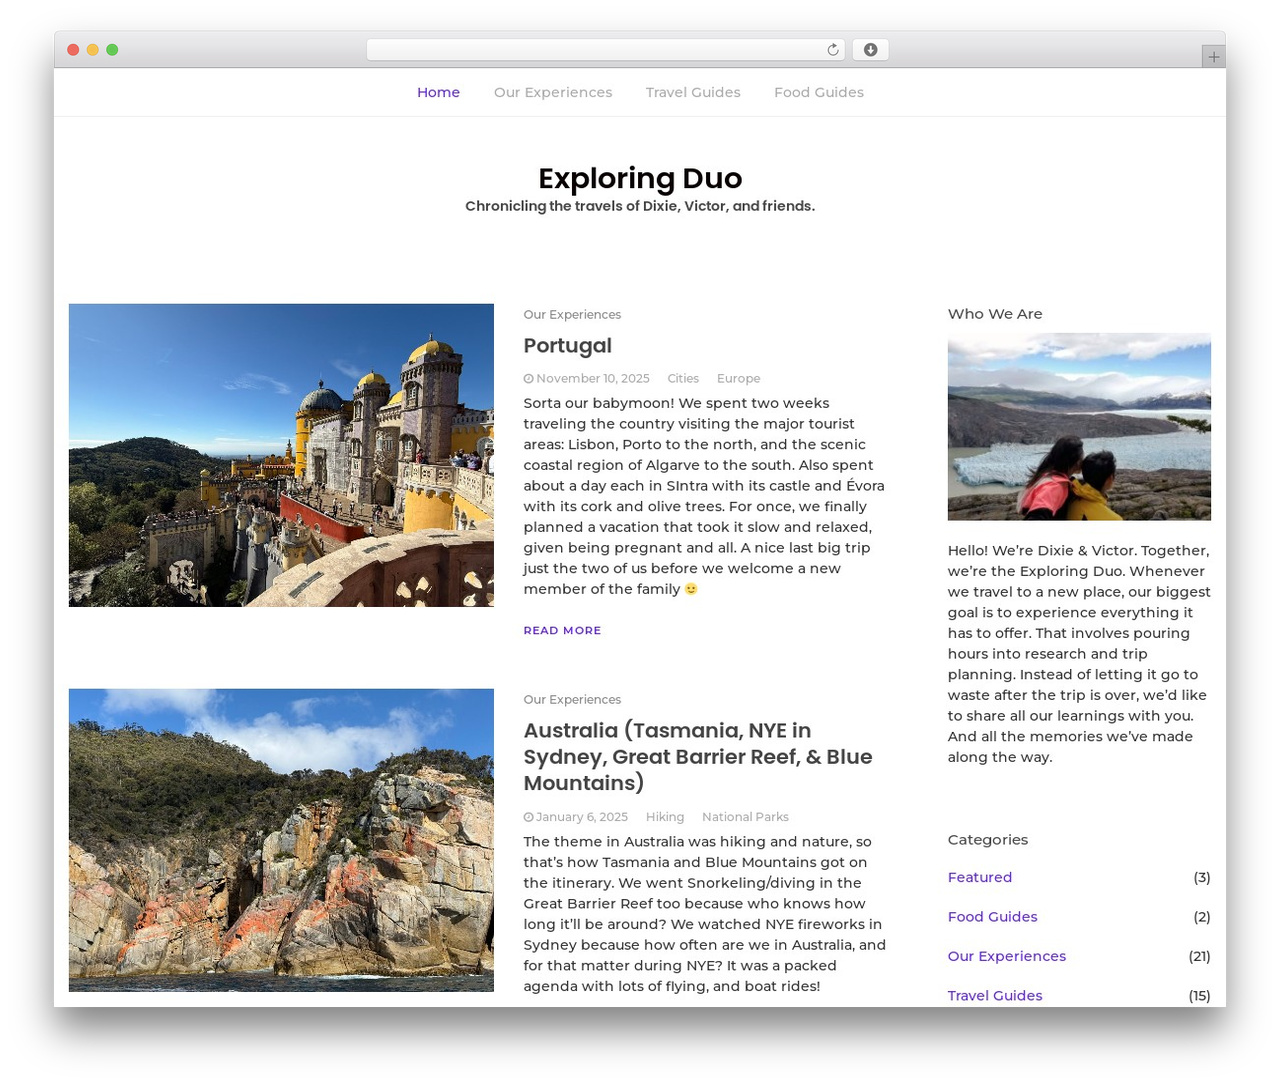Open the Our Experiences category in sidebar
Viewport: 1280px width, 1084px height.
[x=1006, y=956]
